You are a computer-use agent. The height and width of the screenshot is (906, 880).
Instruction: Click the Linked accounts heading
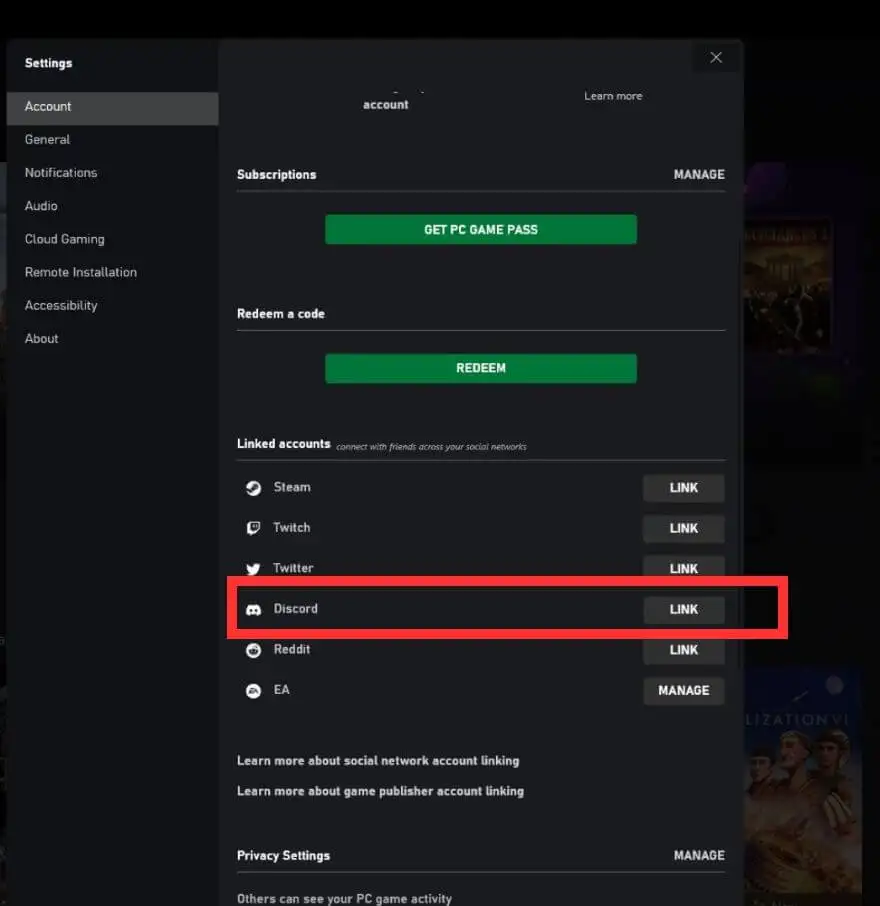click(284, 444)
